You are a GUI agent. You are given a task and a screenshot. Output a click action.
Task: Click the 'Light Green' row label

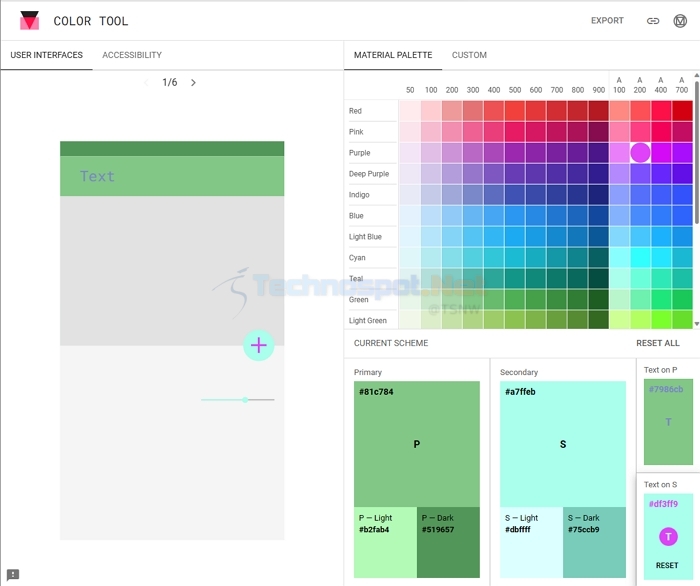pos(367,320)
